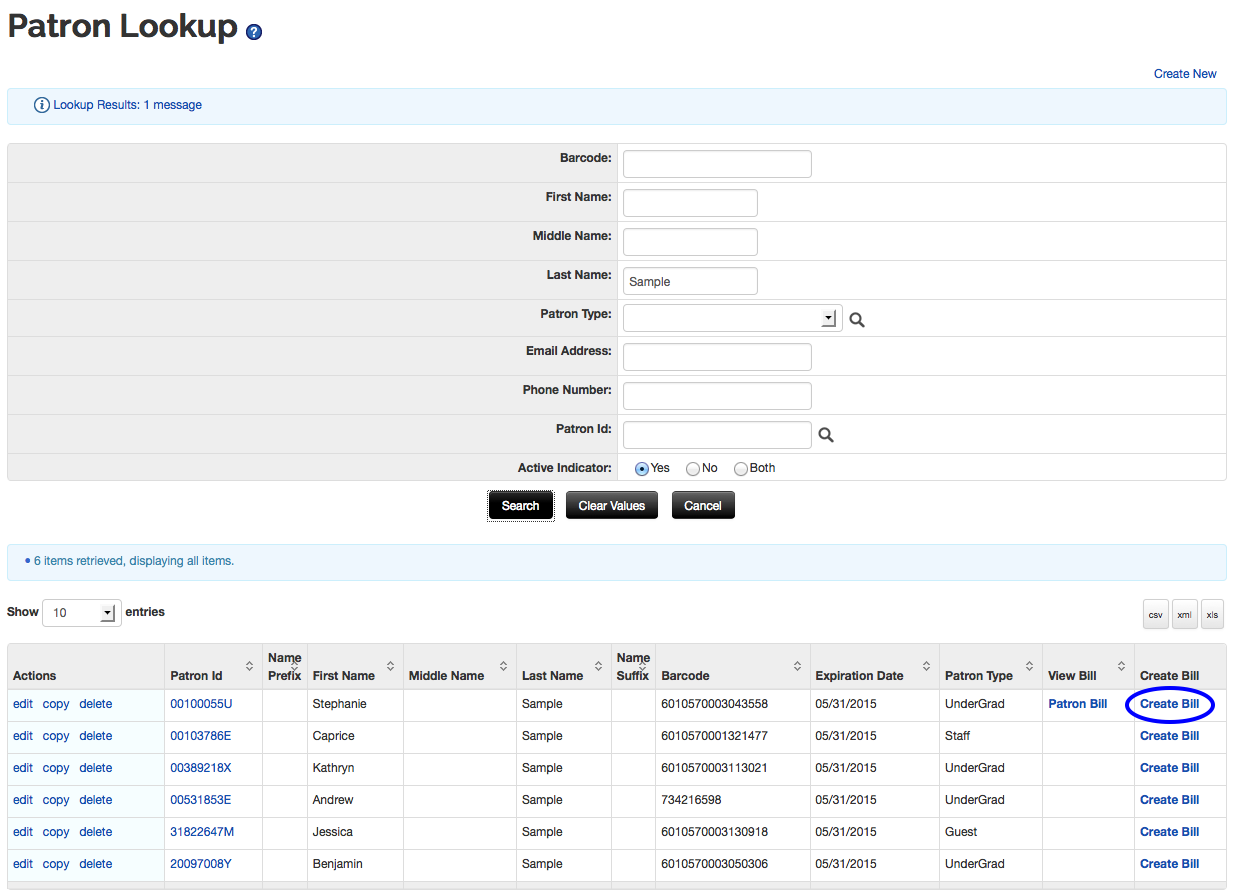Open the Create New link
This screenshot has height=894, width=1234.
pos(1185,74)
